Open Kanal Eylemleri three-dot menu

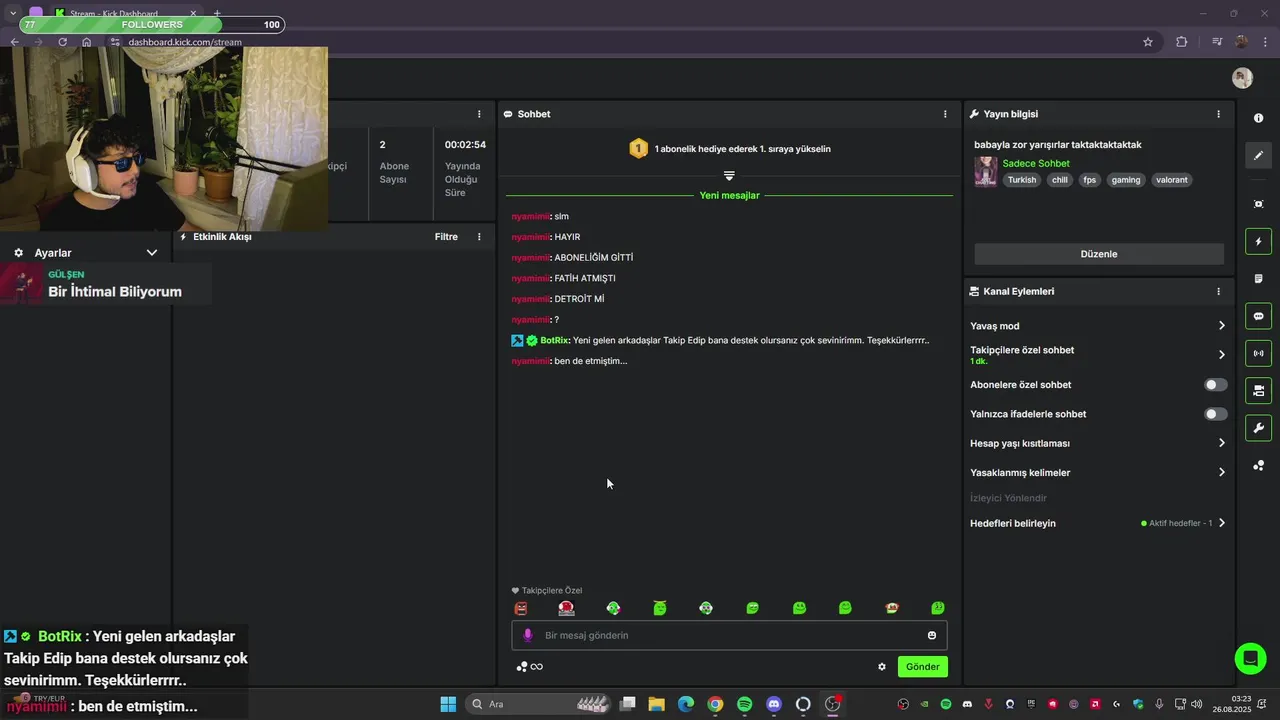click(1218, 291)
